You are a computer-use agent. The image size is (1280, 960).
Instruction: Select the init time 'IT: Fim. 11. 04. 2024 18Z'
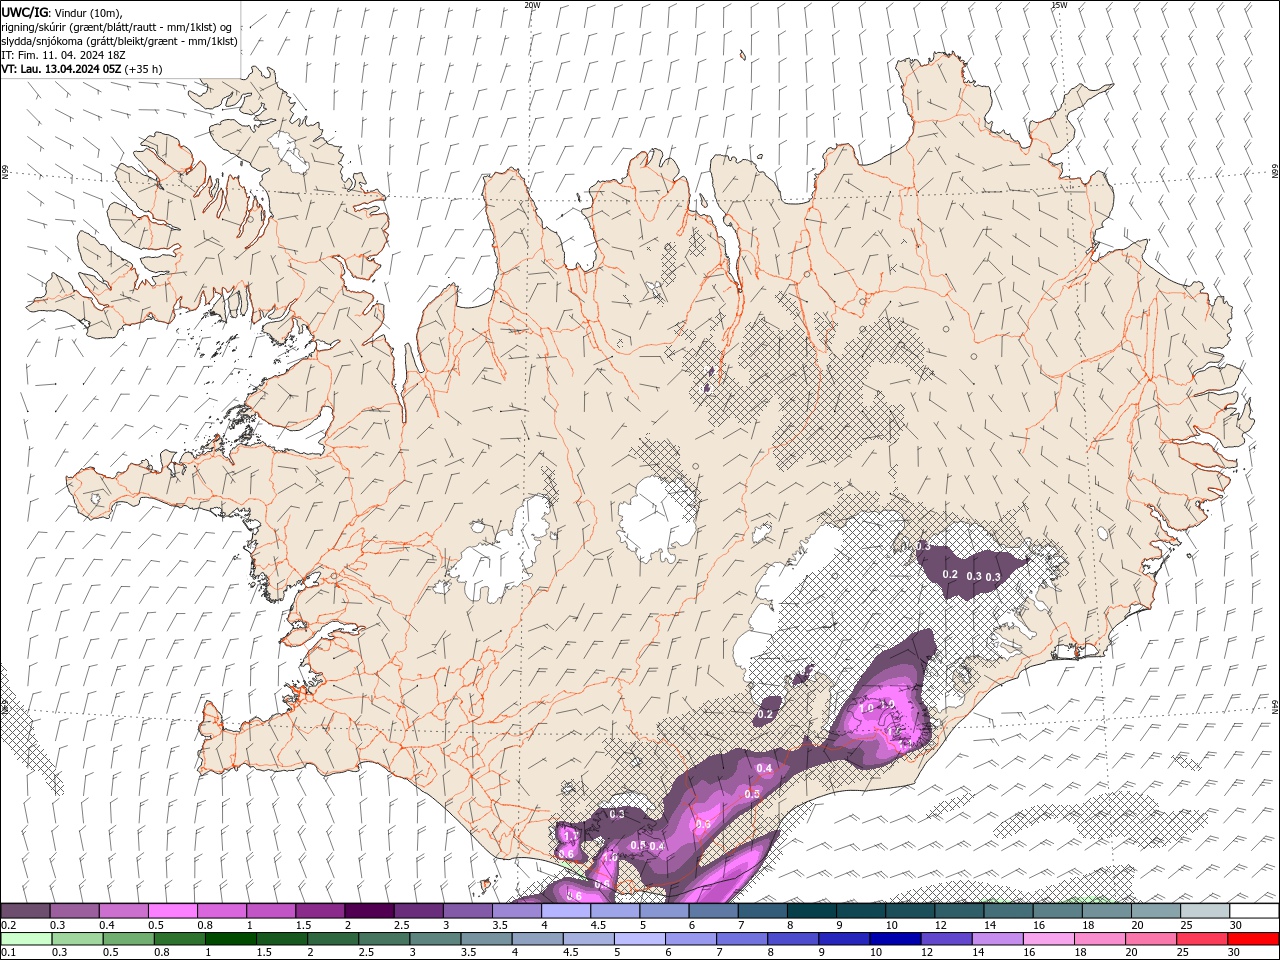[x=62, y=55]
